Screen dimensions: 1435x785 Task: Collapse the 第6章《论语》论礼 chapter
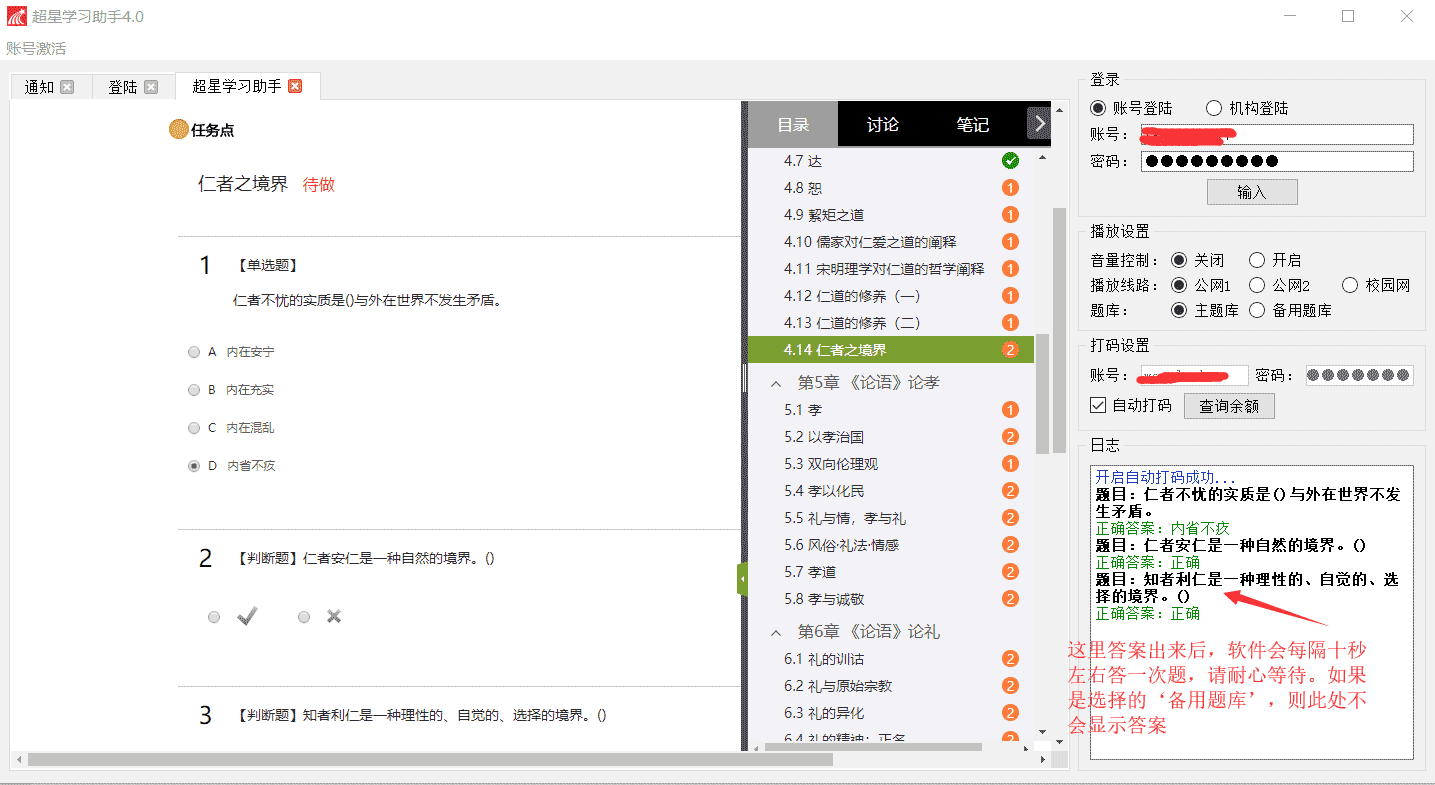(775, 633)
